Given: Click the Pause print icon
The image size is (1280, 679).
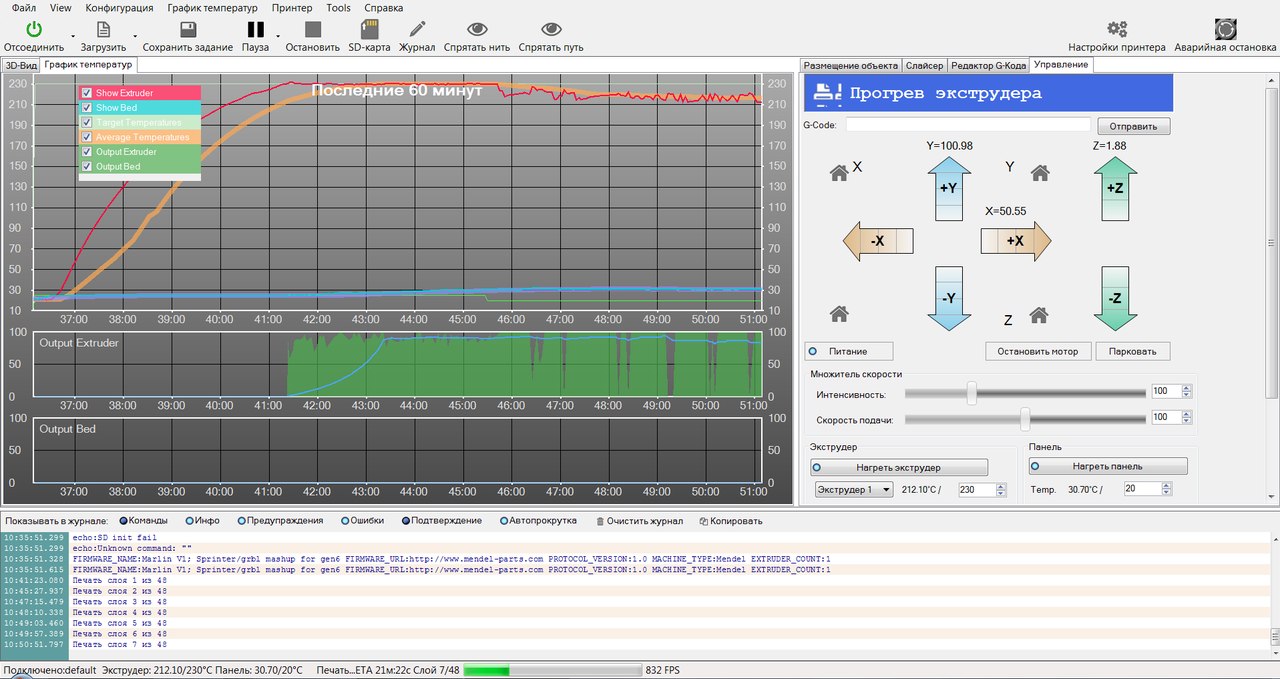Looking at the screenshot, I should point(255,30).
